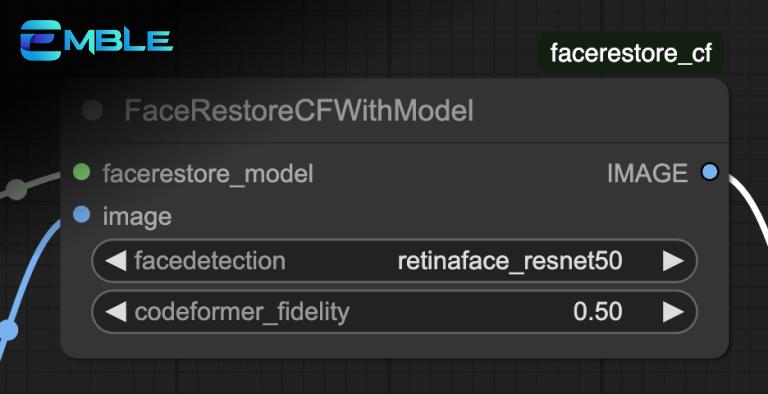Select next facedetection option with right arrow
The image size is (768, 394).
673,261
